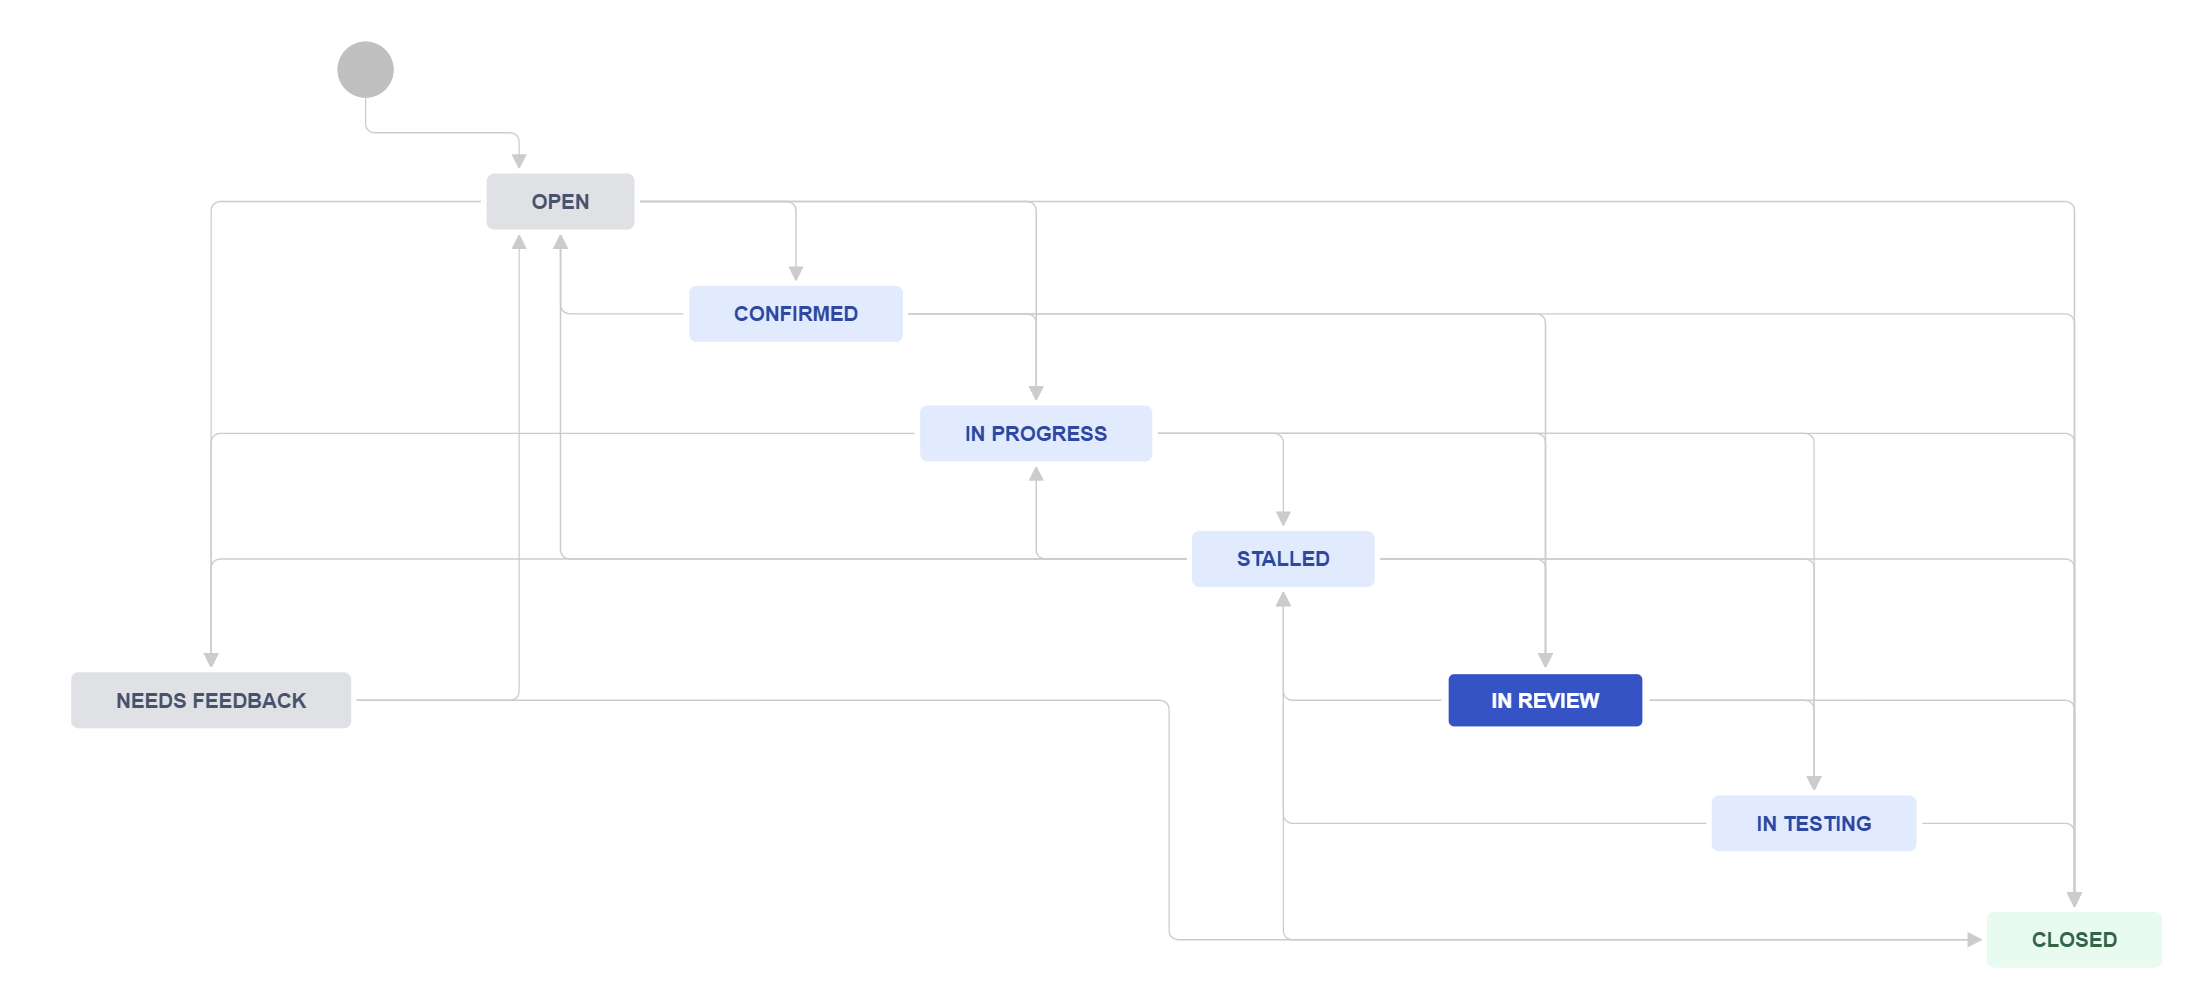
Task: Click arrowhead pointing down into IN REVIEW
Action: 1545,660
